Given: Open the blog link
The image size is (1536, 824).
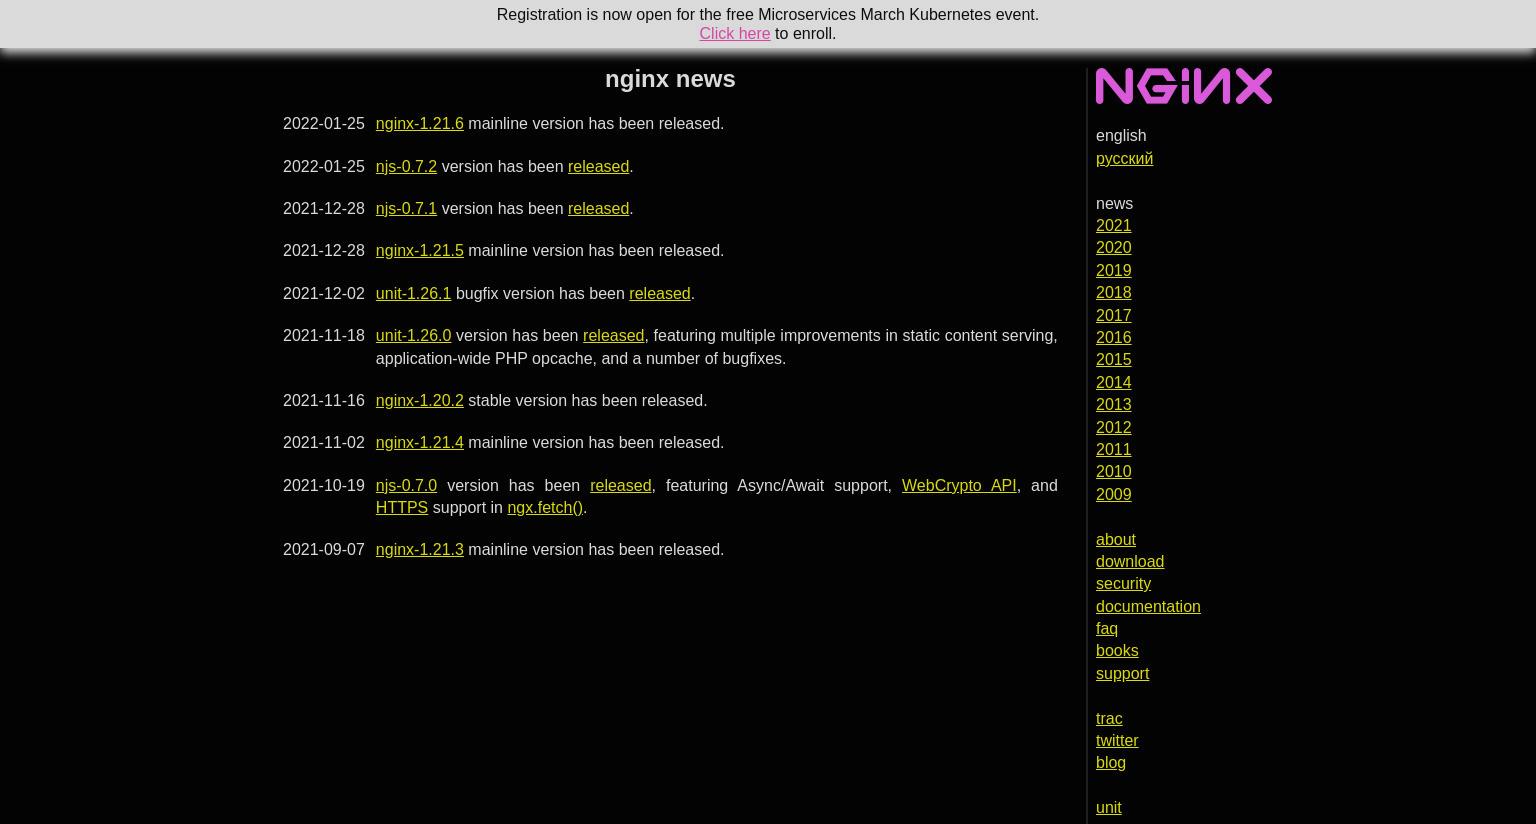Looking at the screenshot, I should (x=1110, y=762).
